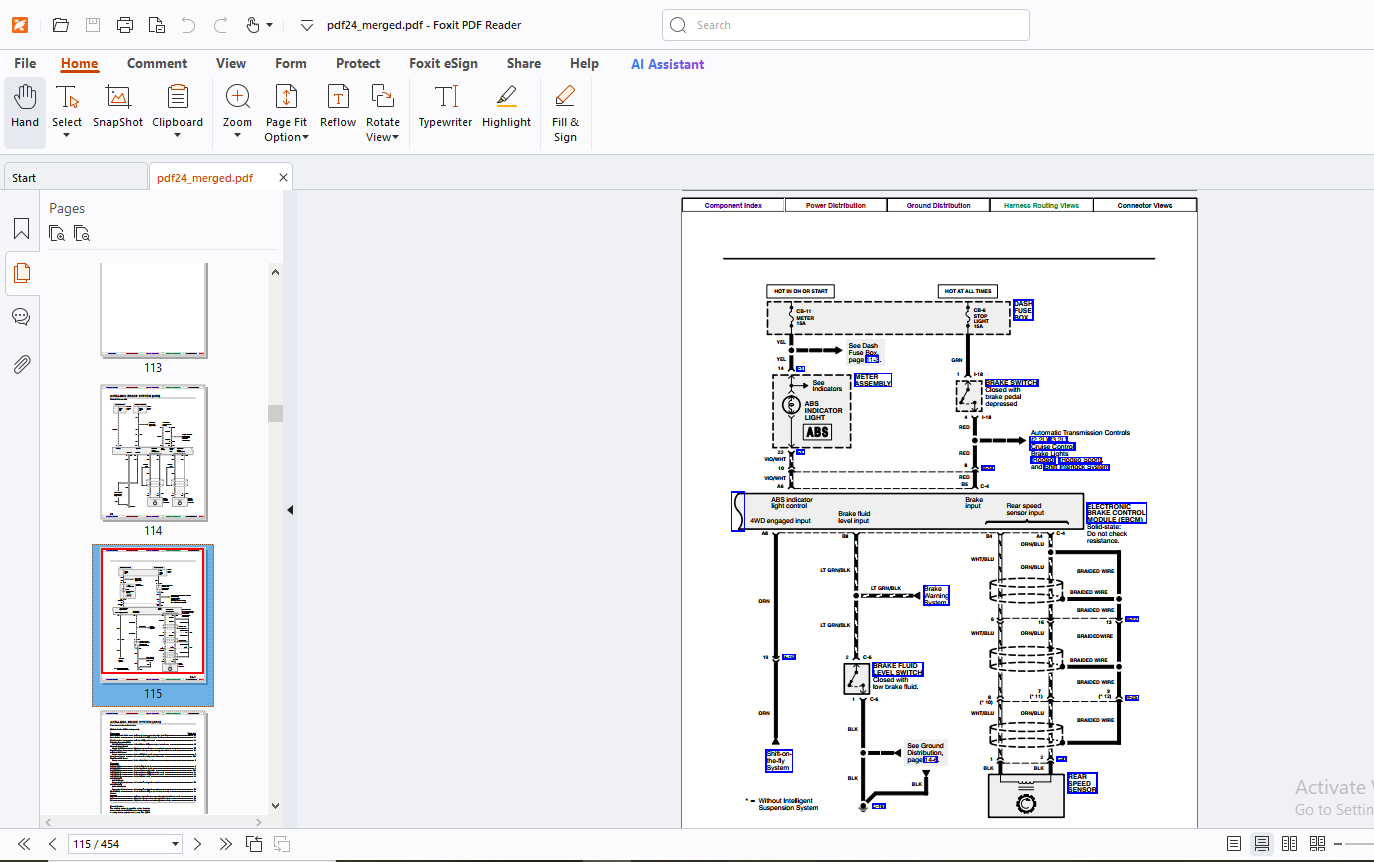Expand the Clipboard dropdown arrow
Viewport: 1374px width, 862px height.
tap(177, 136)
